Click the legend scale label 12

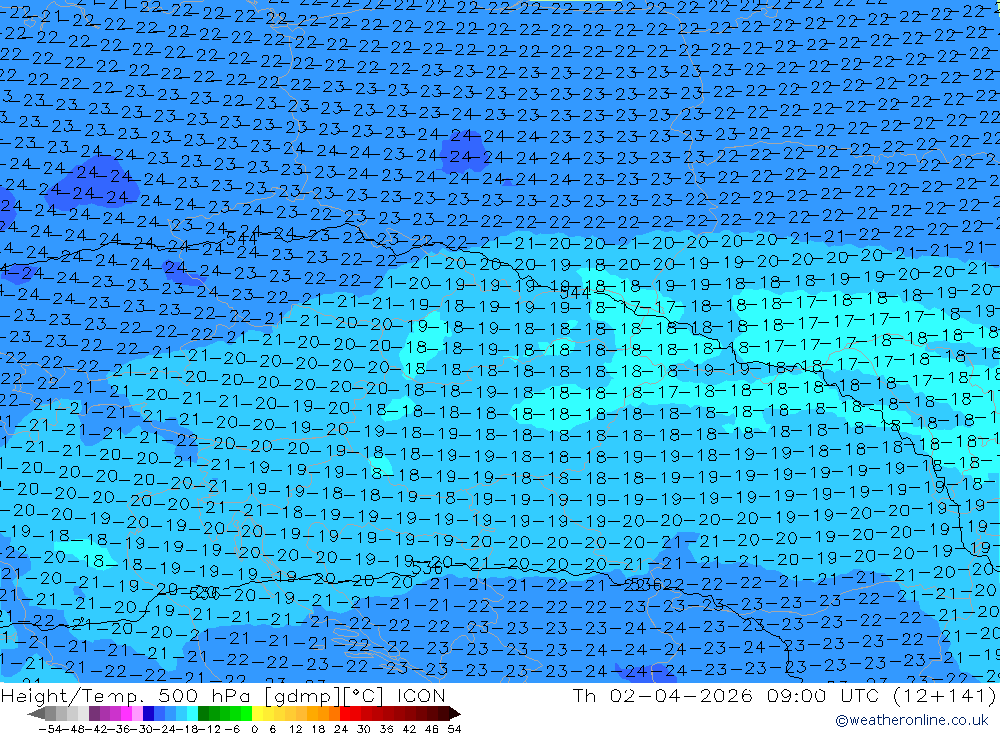point(295,729)
